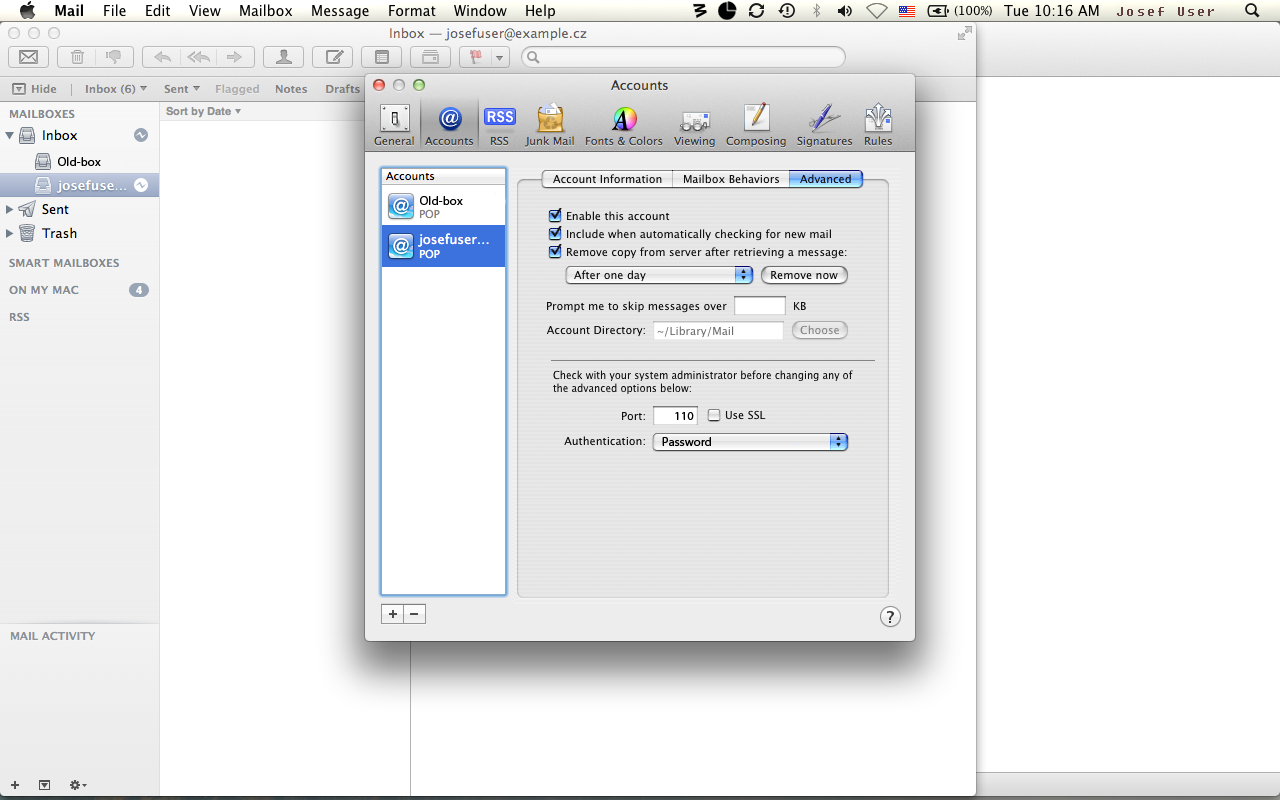The height and width of the screenshot is (800, 1280).
Task: Click the Delete trash toolbar icon
Action: (77, 57)
